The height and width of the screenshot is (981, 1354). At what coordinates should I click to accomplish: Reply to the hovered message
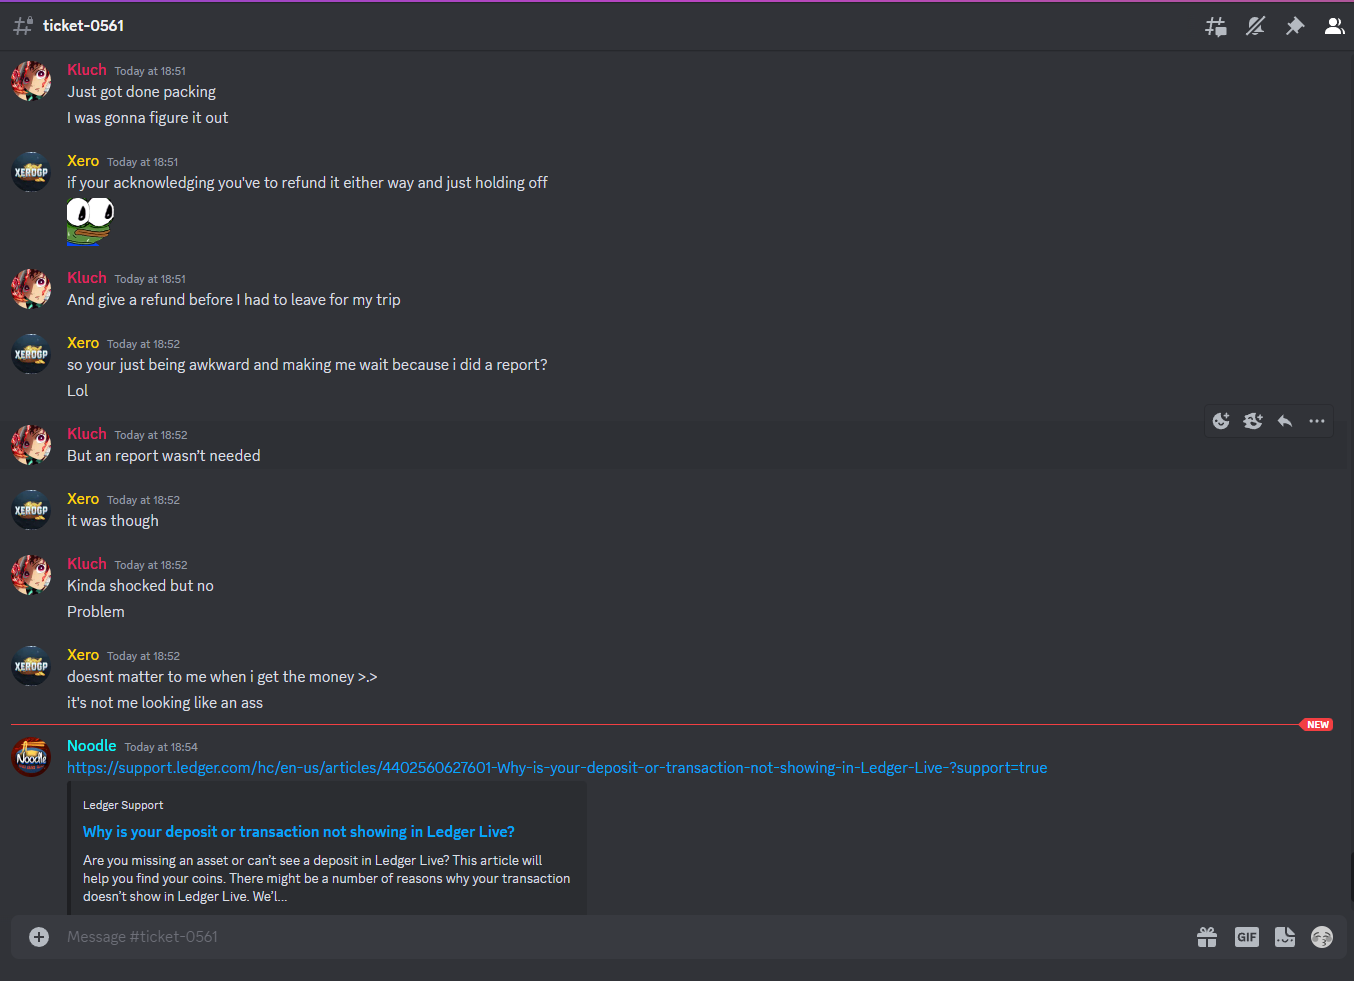tap(1285, 421)
